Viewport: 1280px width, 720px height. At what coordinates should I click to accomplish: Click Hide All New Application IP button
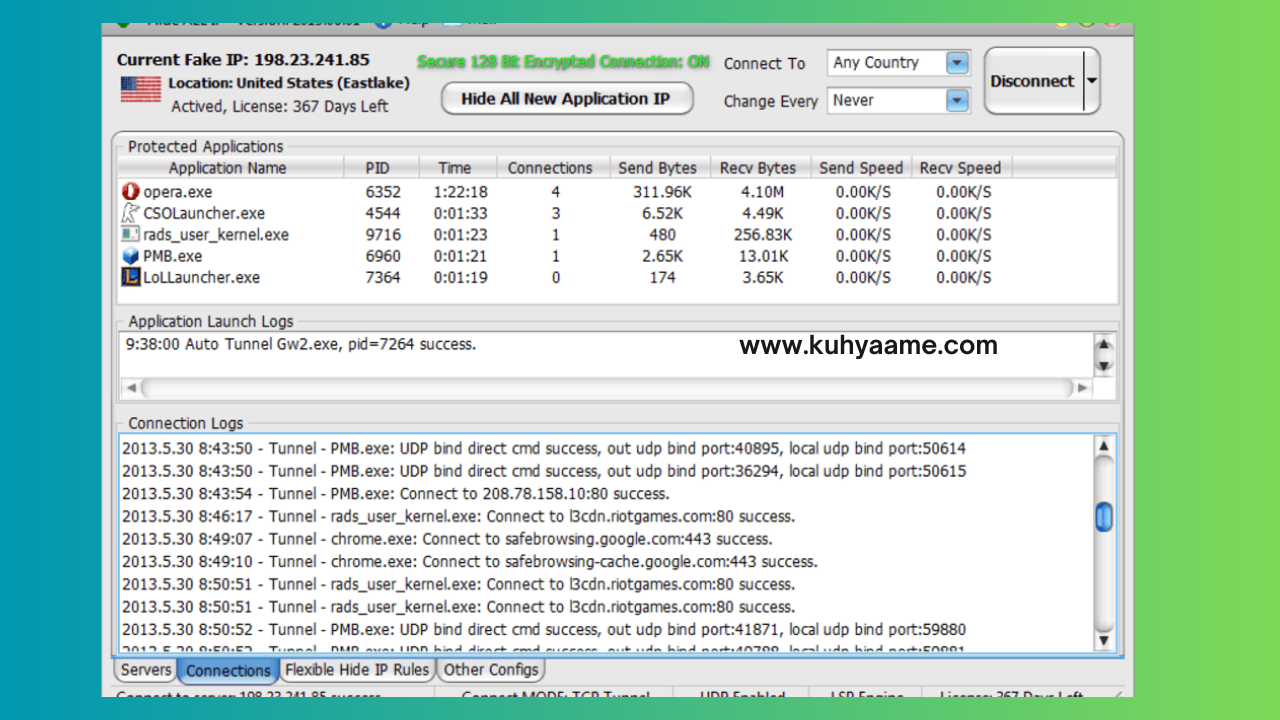(x=567, y=99)
